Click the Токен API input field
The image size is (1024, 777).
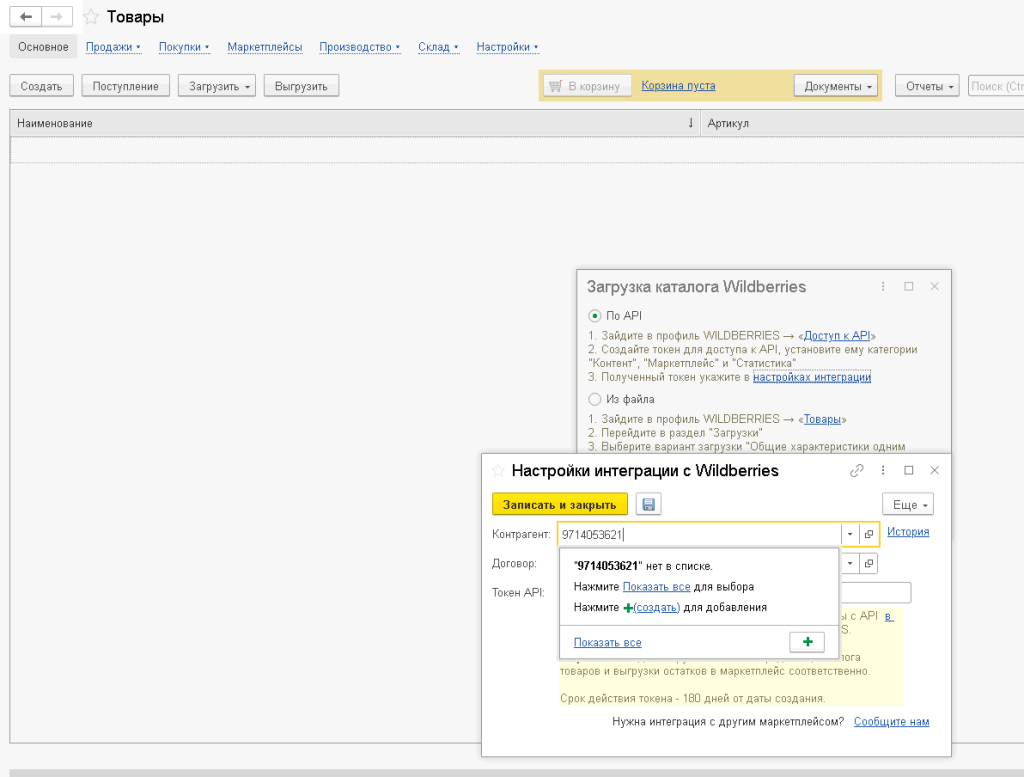pyautogui.click(x=875, y=592)
